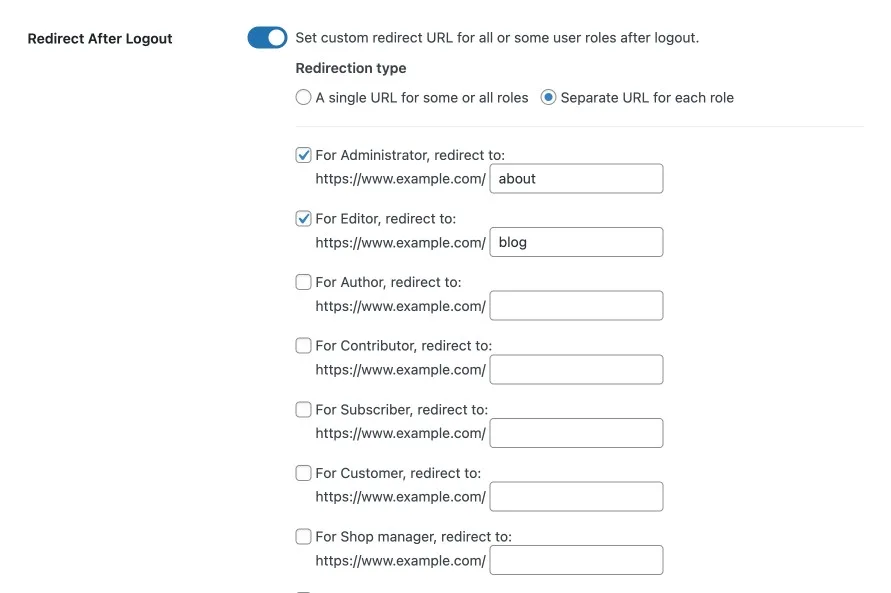Viewport: 891px width, 593px height.
Task: Focus the Shop manager redirect URL field
Action: click(x=576, y=560)
